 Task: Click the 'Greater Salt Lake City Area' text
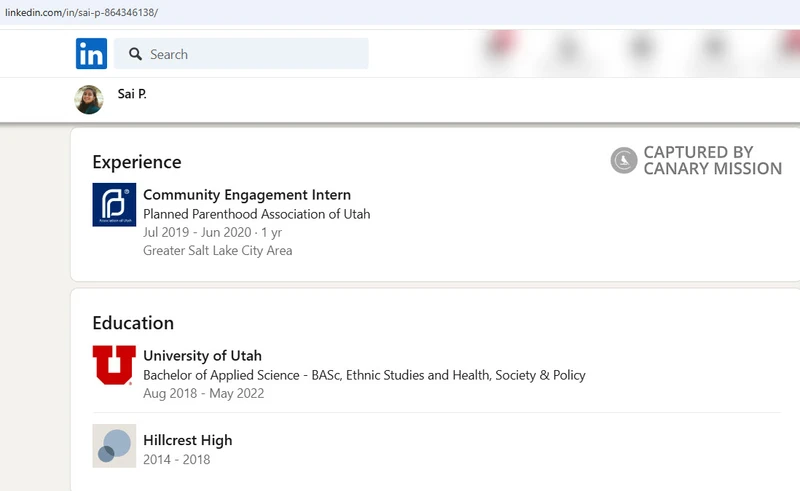pos(217,251)
